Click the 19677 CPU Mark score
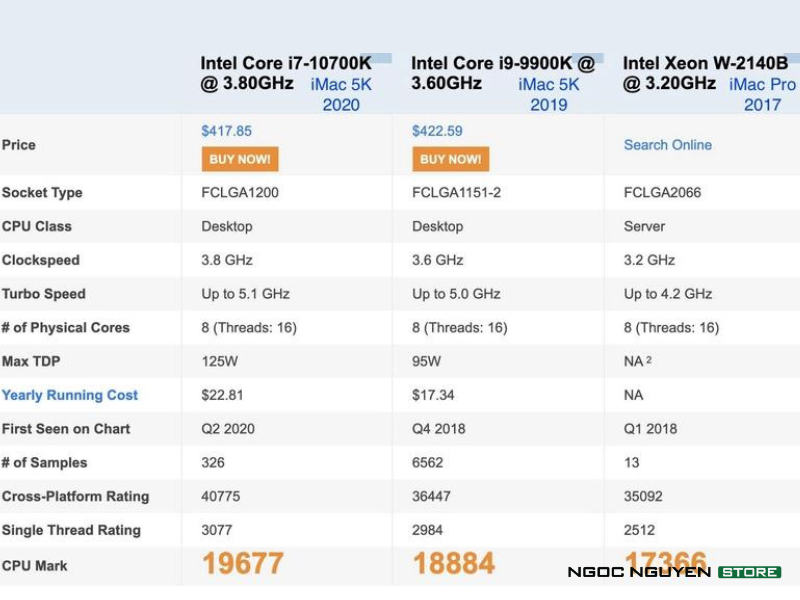The image size is (800, 600). coord(243,564)
